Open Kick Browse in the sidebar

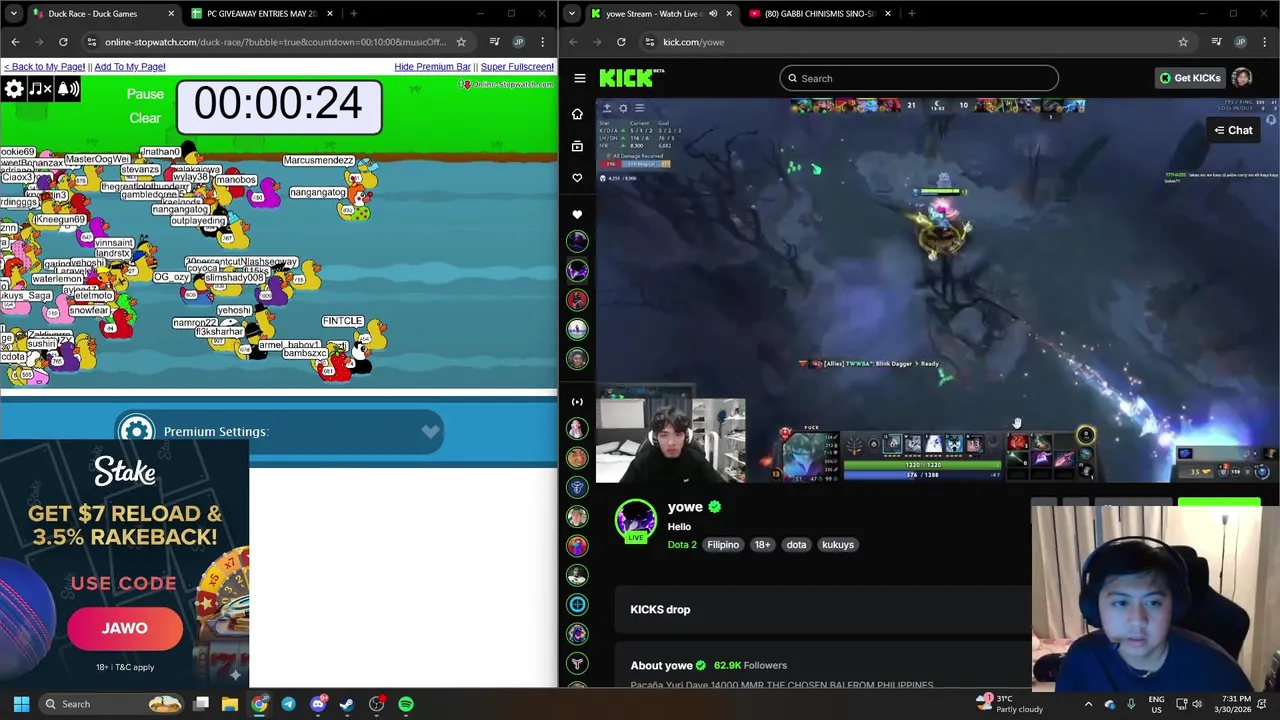tap(577, 146)
